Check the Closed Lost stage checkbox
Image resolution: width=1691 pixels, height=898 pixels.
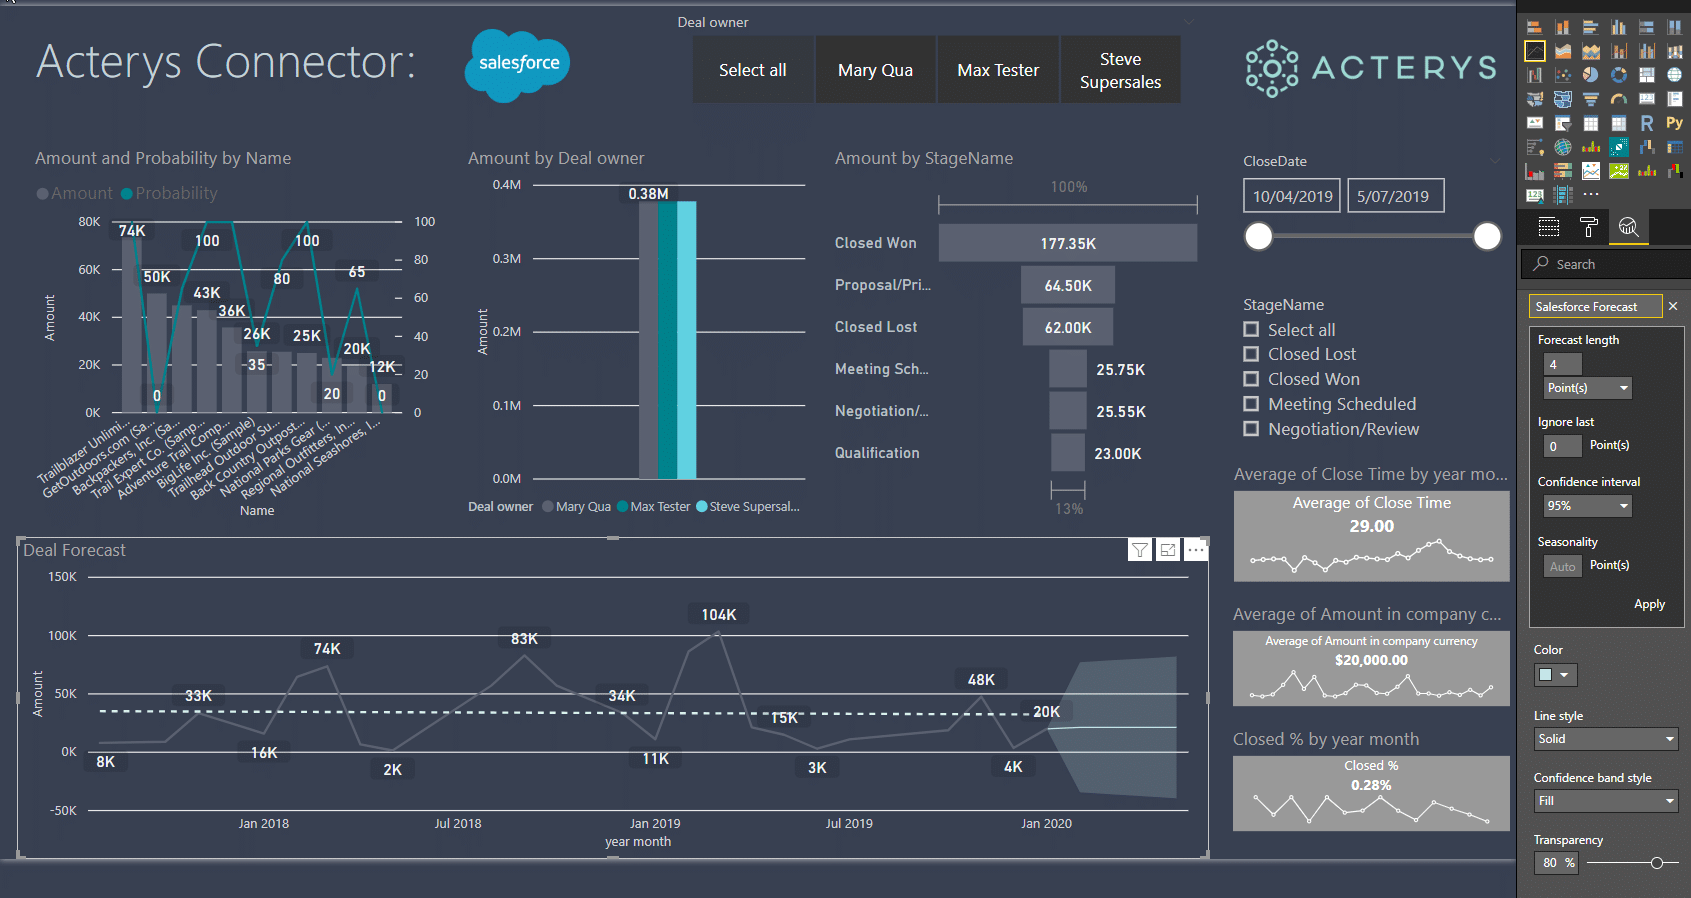1251,354
